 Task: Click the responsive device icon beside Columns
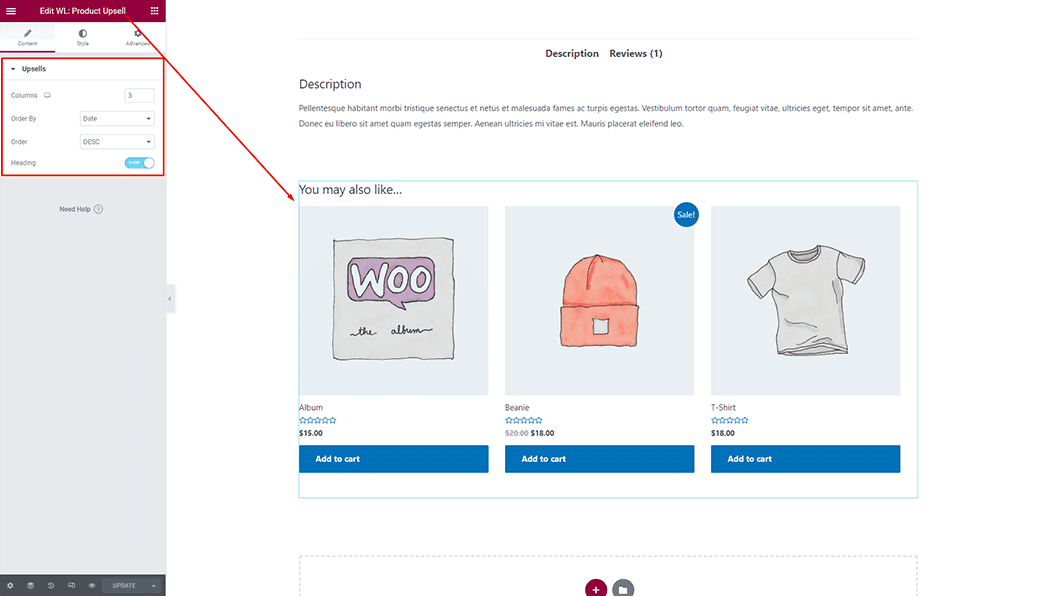(x=47, y=95)
